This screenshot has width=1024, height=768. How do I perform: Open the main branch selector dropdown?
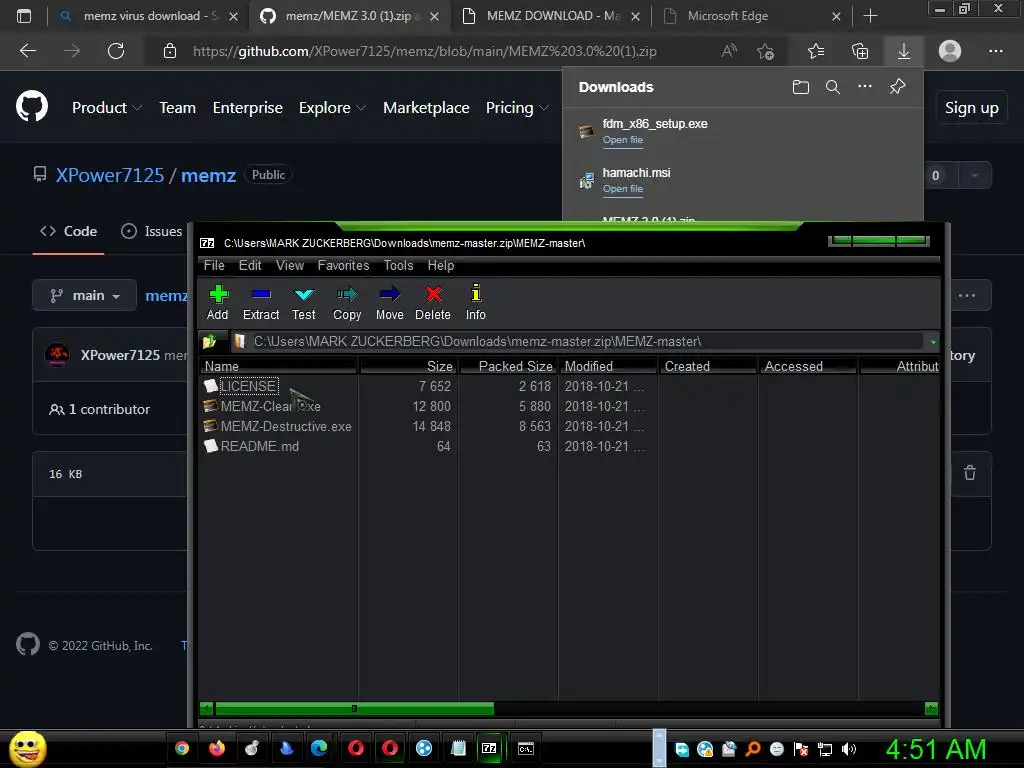[x=84, y=295]
